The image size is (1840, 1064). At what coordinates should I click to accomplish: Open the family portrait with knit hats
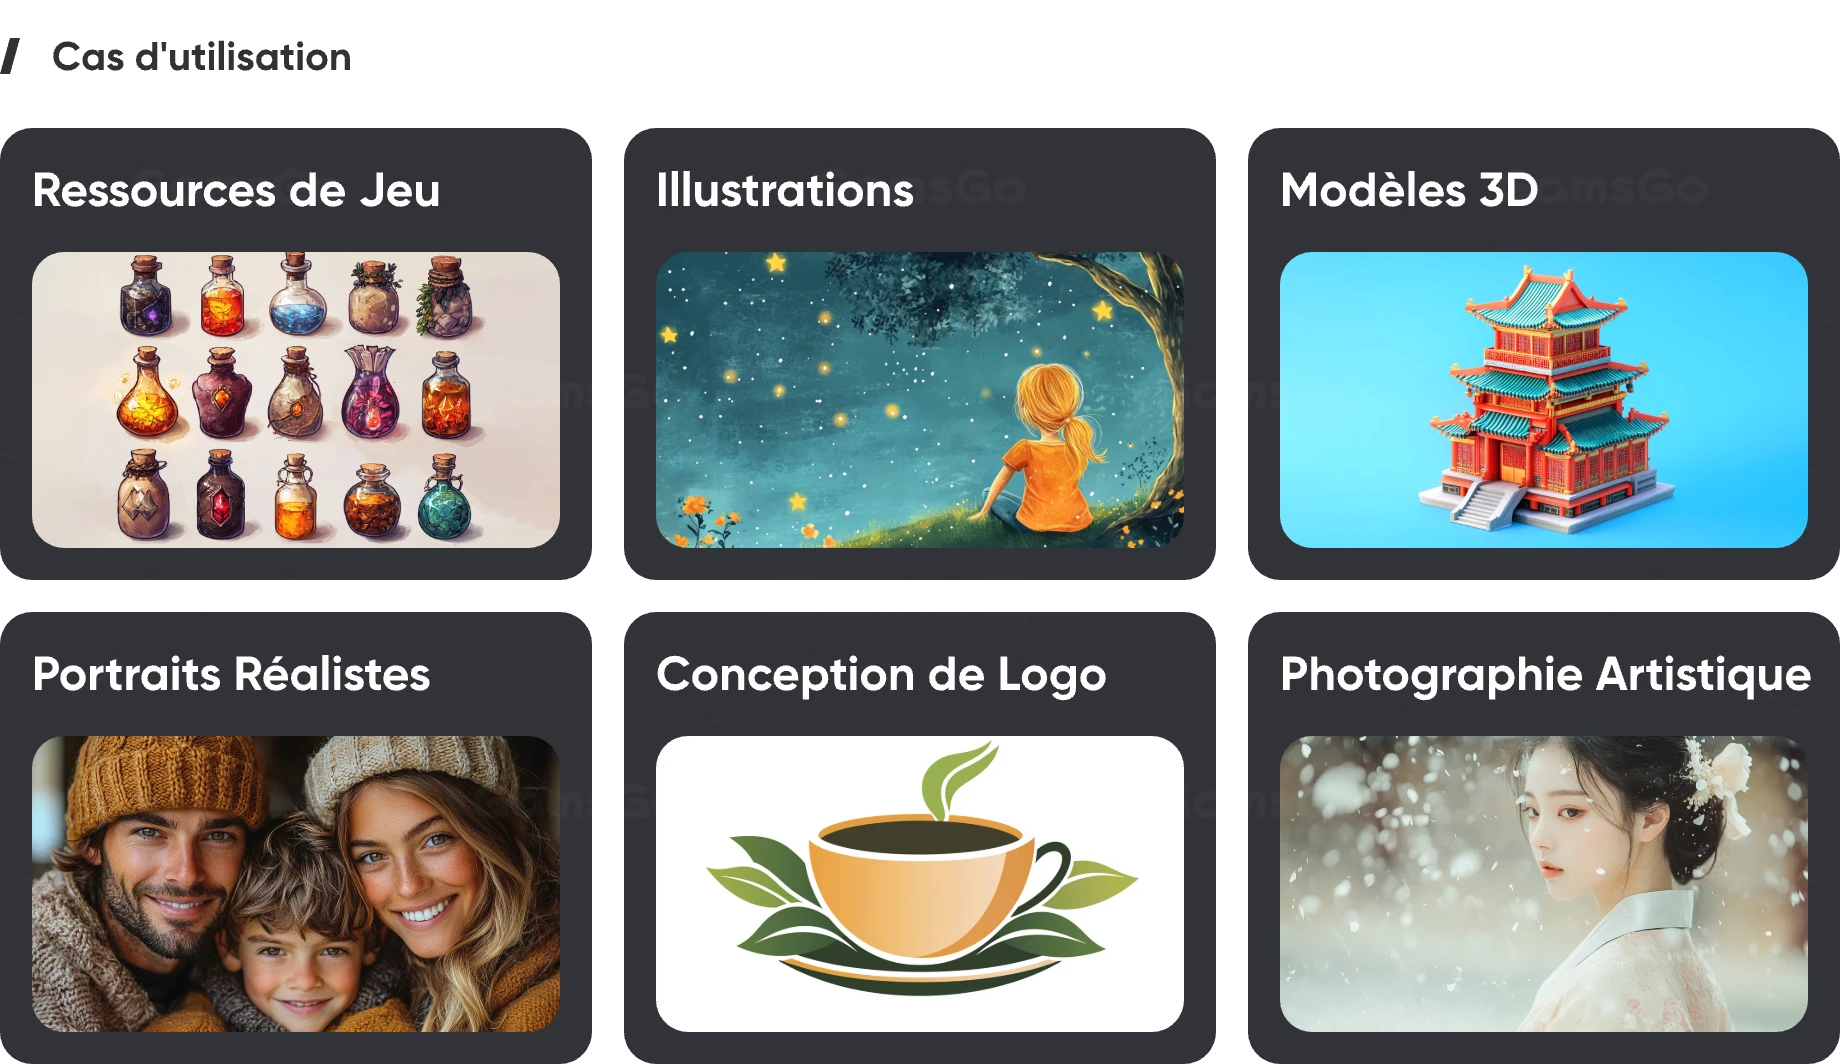click(x=296, y=884)
